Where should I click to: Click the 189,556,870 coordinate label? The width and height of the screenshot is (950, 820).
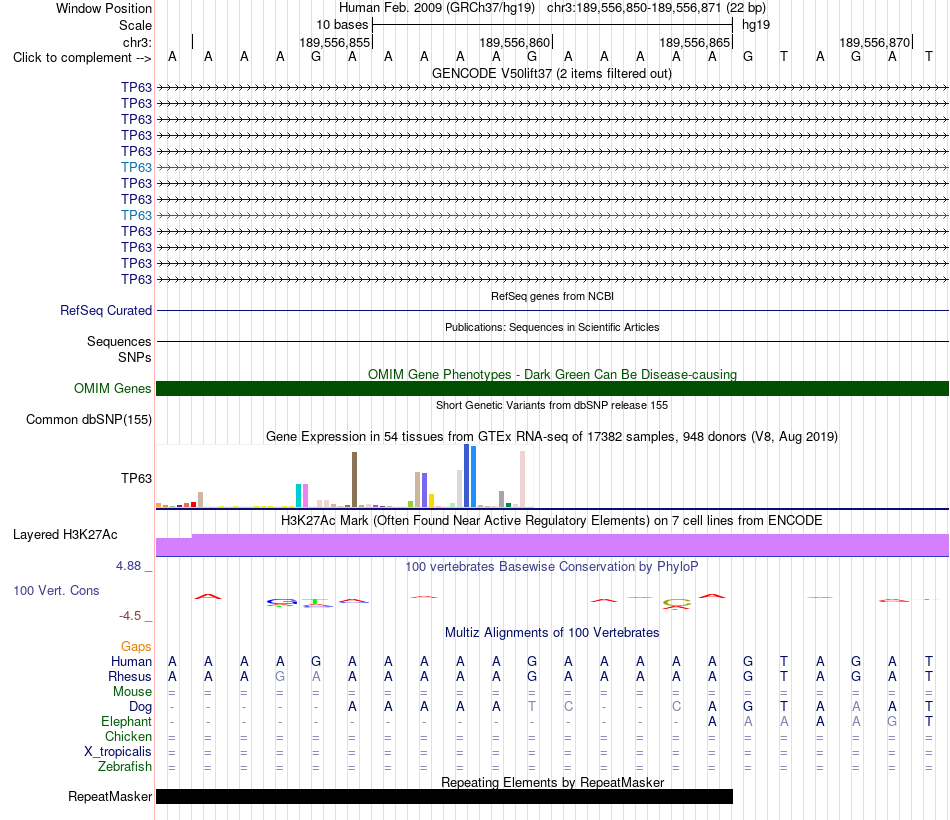click(x=874, y=42)
